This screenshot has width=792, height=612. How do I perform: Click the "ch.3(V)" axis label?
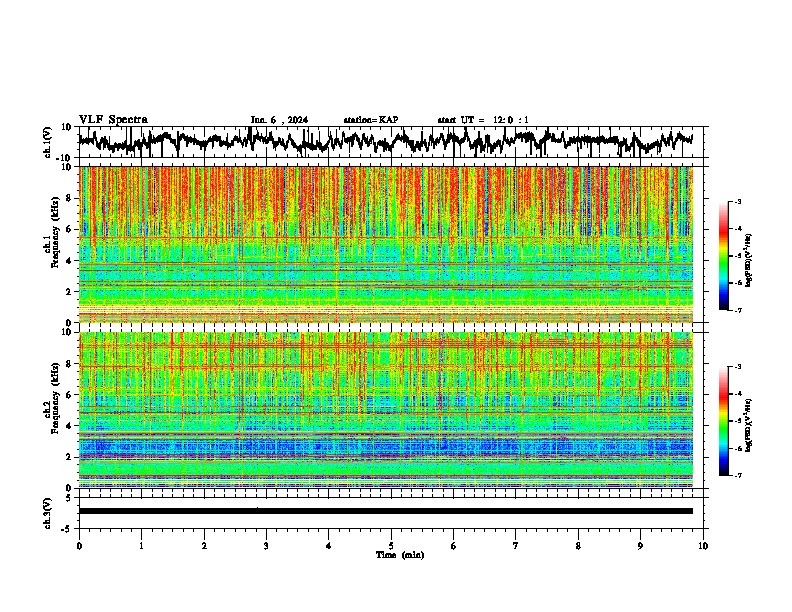click(x=48, y=513)
